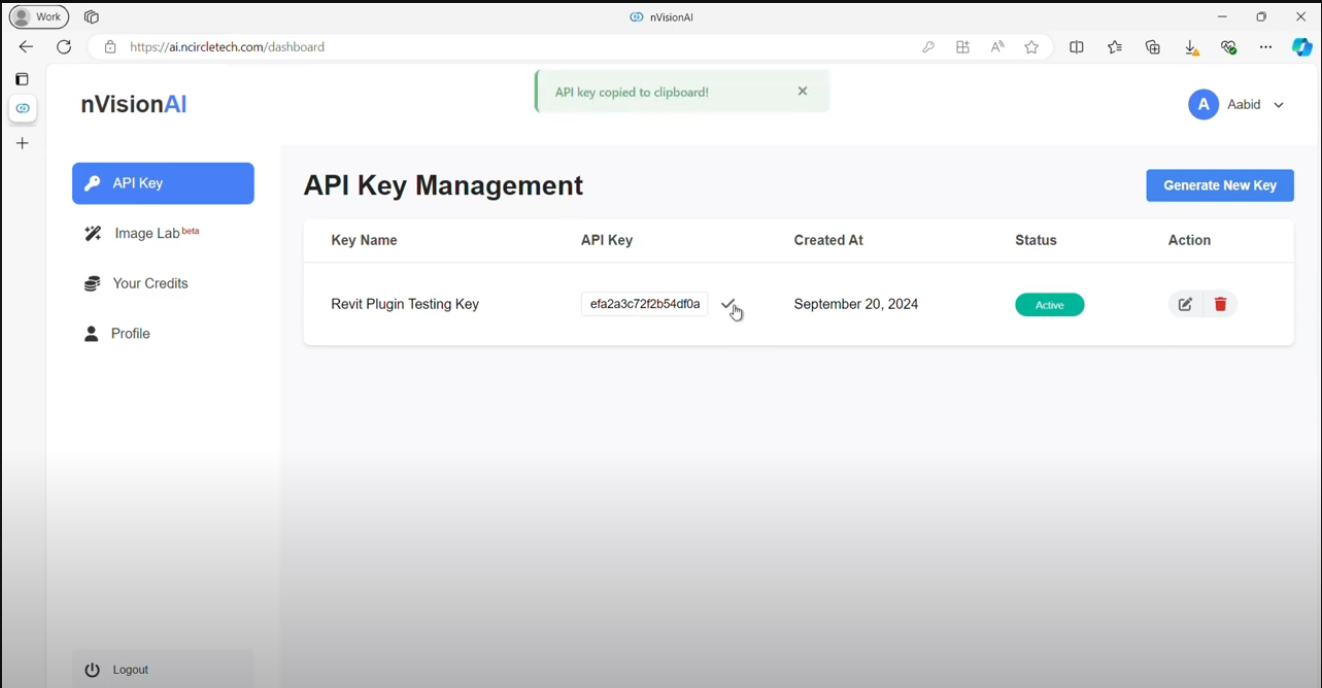The width and height of the screenshot is (1322, 688).
Task: Open the browser Settings and more menu
Action: point(1266,47)
